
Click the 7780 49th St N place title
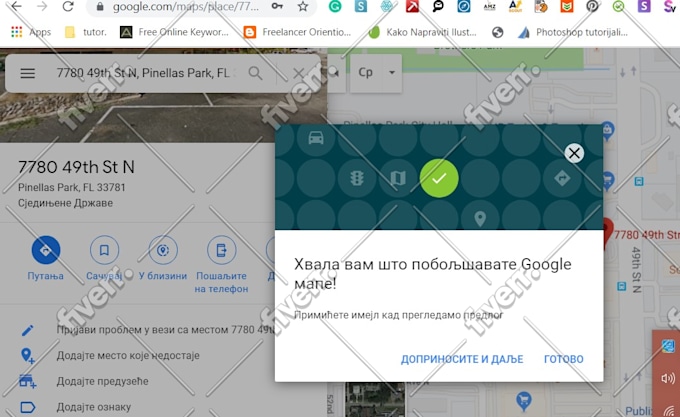(76, 167)
